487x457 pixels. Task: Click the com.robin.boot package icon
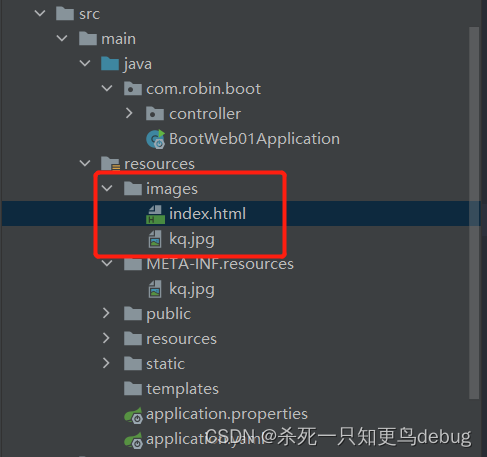coord(133,89)
